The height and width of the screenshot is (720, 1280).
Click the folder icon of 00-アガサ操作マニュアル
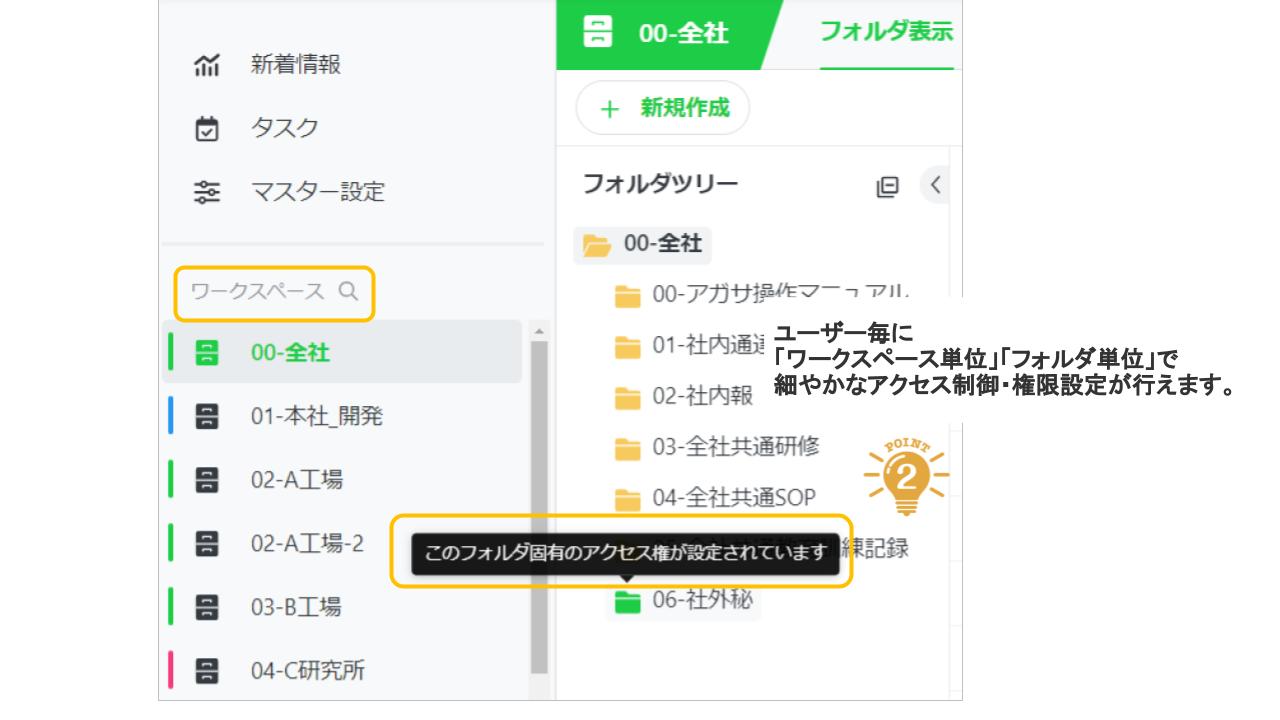tap(628, 295)
